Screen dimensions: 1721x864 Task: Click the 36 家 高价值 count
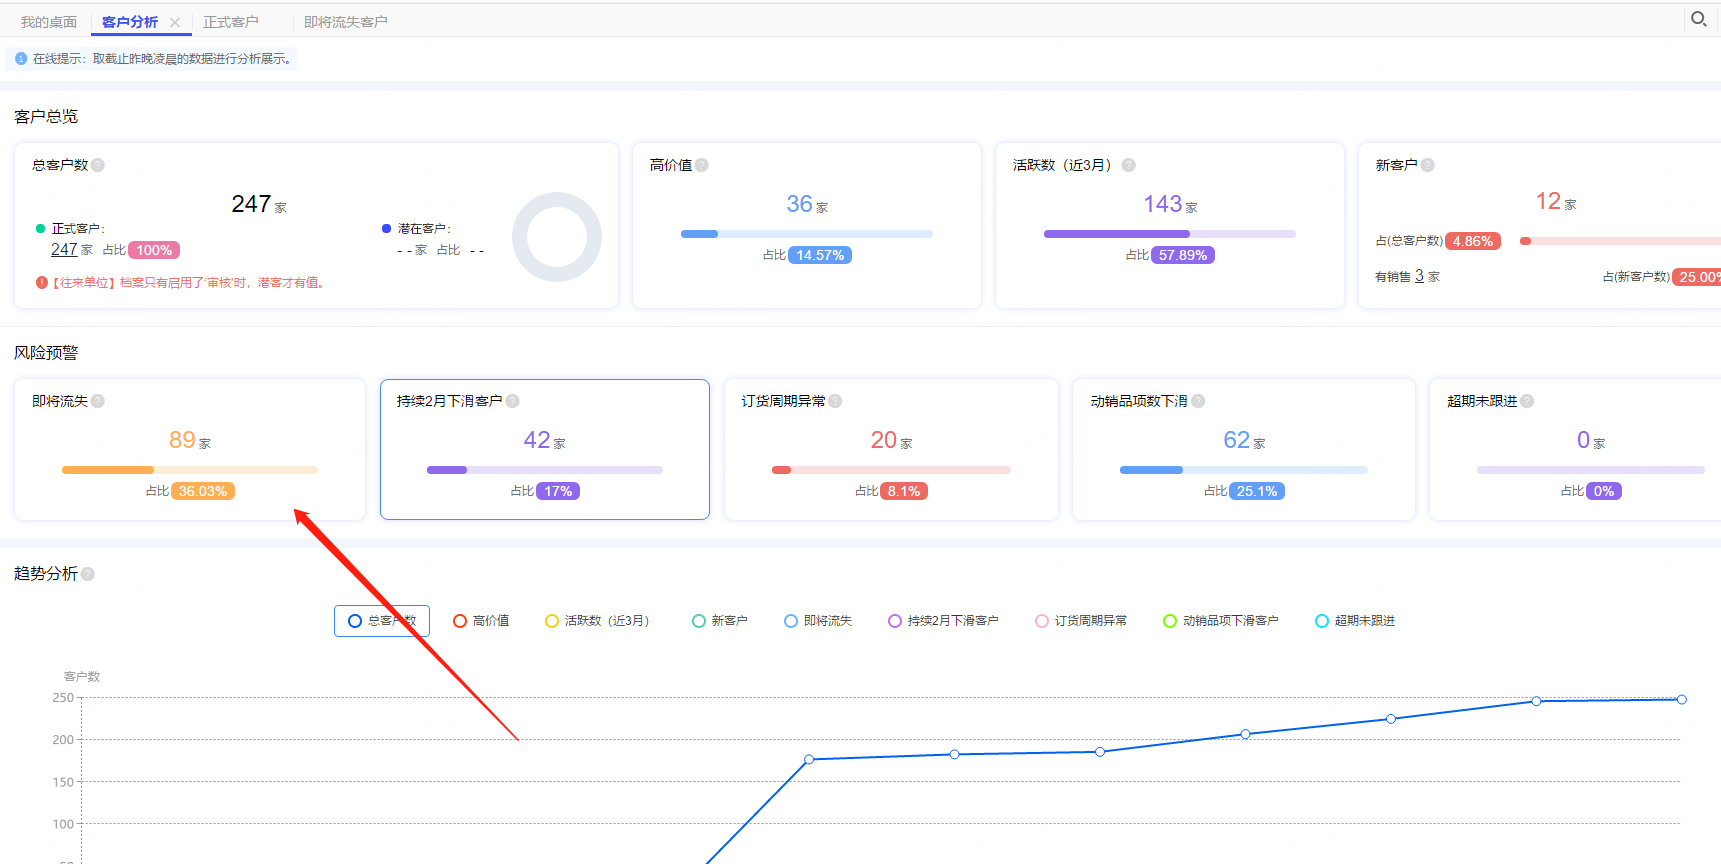[806, 204]
